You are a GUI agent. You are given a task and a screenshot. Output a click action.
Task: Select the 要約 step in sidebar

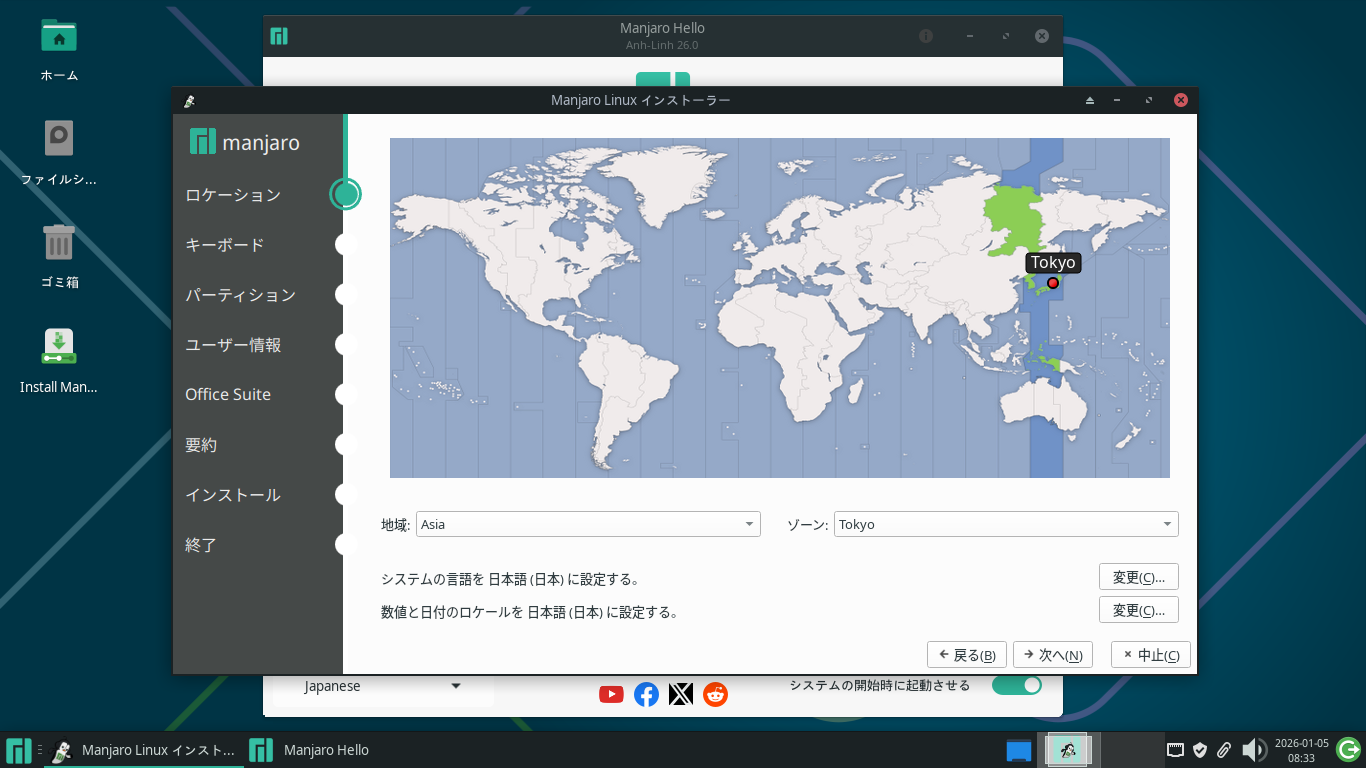201,445
